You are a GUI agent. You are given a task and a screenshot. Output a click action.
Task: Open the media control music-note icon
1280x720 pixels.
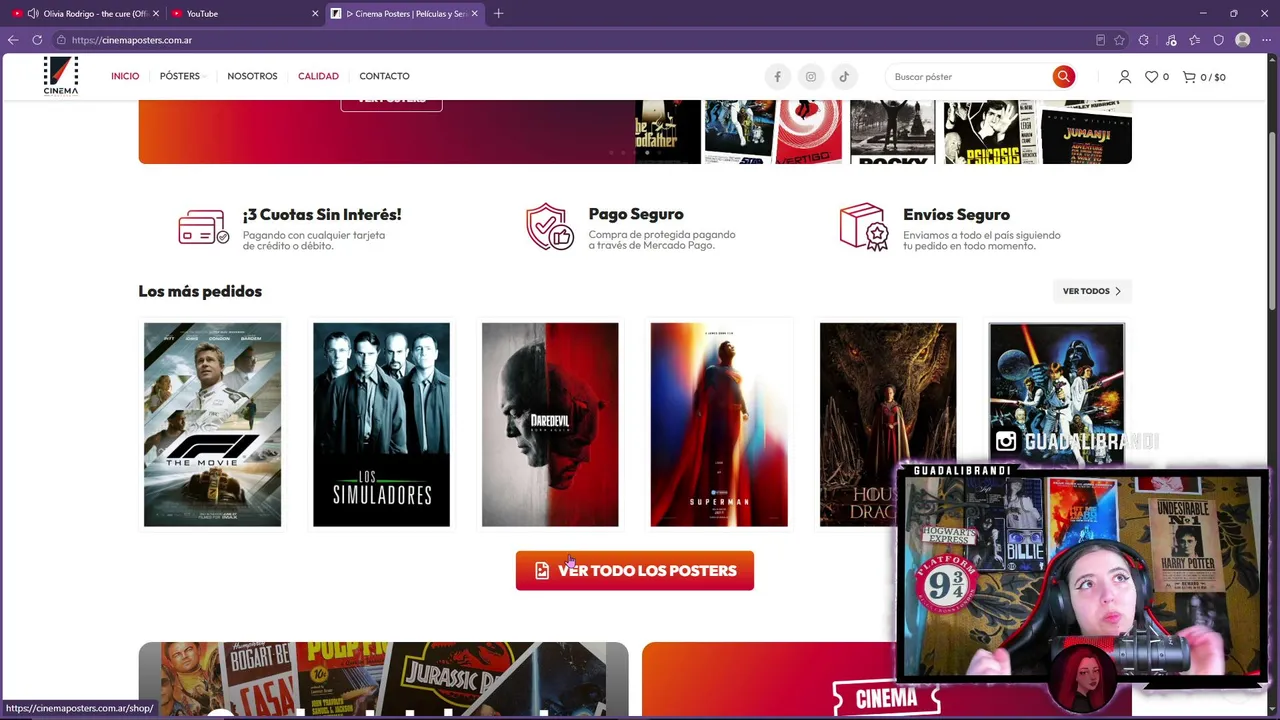tap(1171, 40)
